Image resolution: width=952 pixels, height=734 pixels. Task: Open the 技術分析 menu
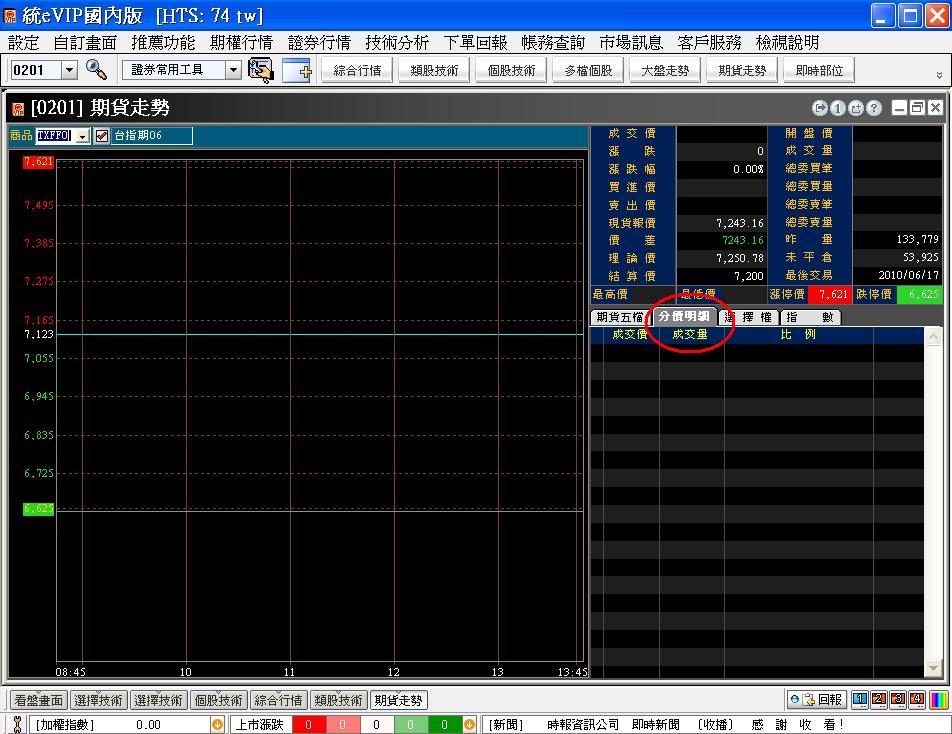[x=397, y=42]
